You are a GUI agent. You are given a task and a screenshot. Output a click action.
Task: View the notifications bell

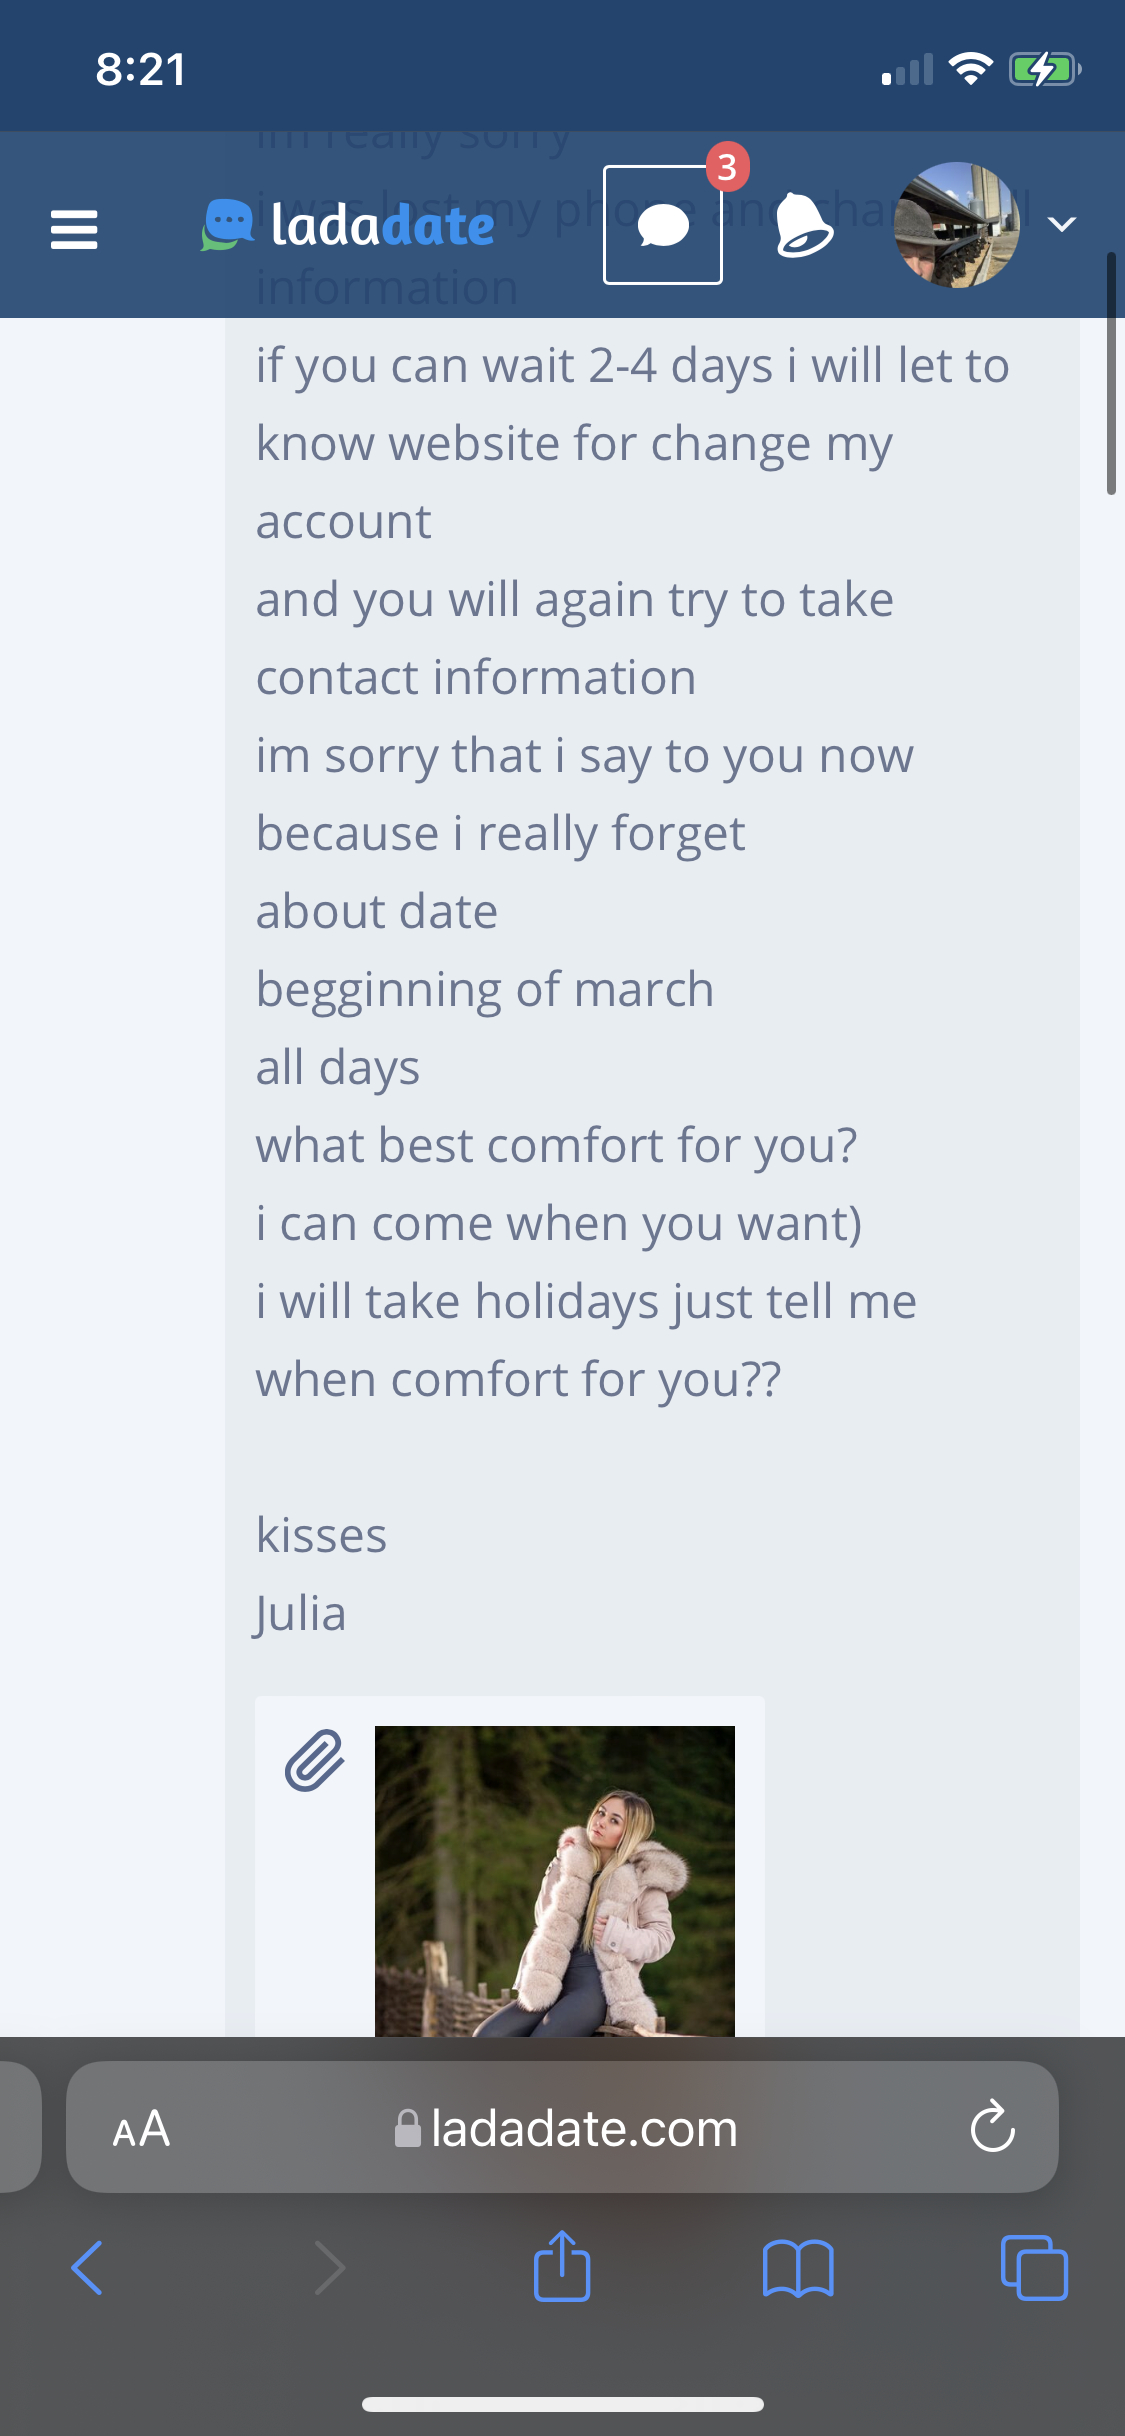coord(803,225)
